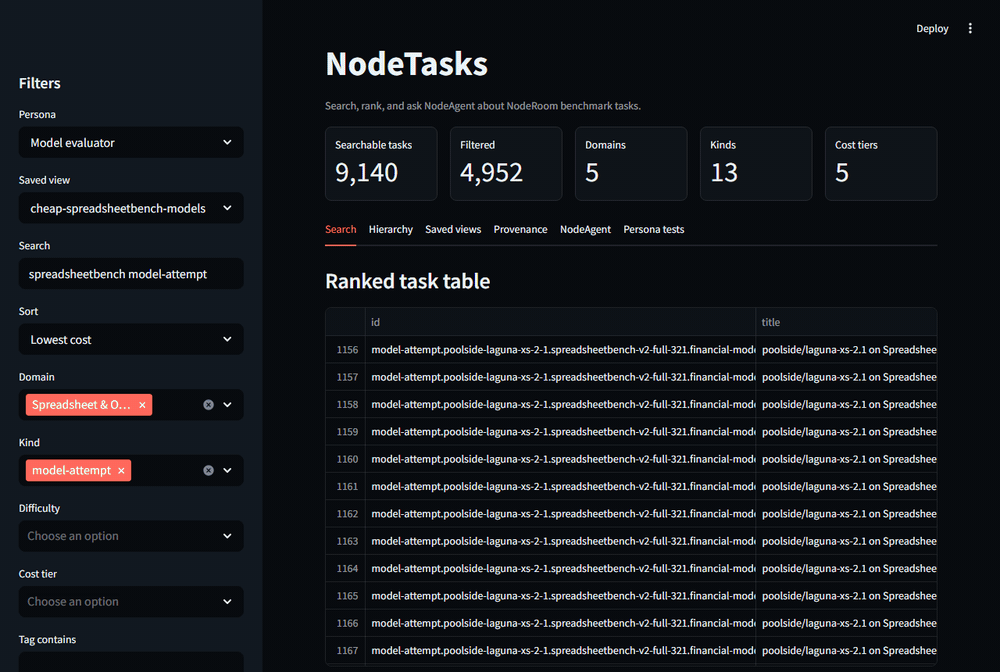Select the id cell in row 1158
Image resolution: width=1000 pixels, height=672 pixels.
(561, 404)
